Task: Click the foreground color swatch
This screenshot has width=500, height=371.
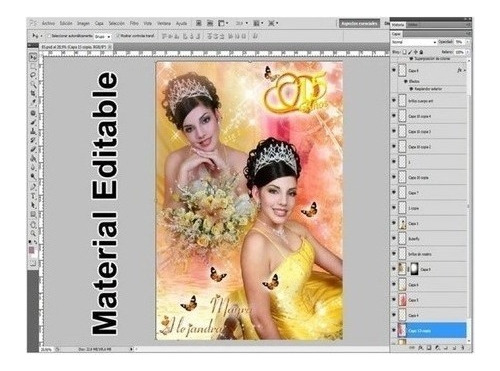Action: click(32, 250)
